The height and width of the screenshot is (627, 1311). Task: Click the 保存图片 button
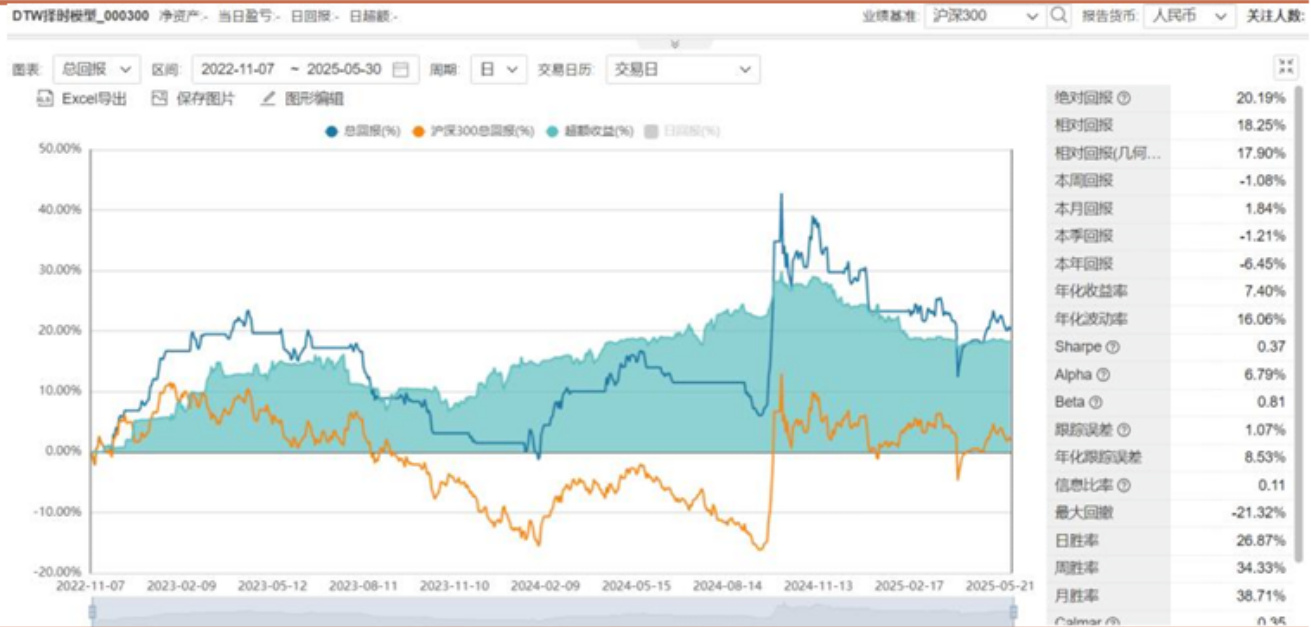point(195,99)
